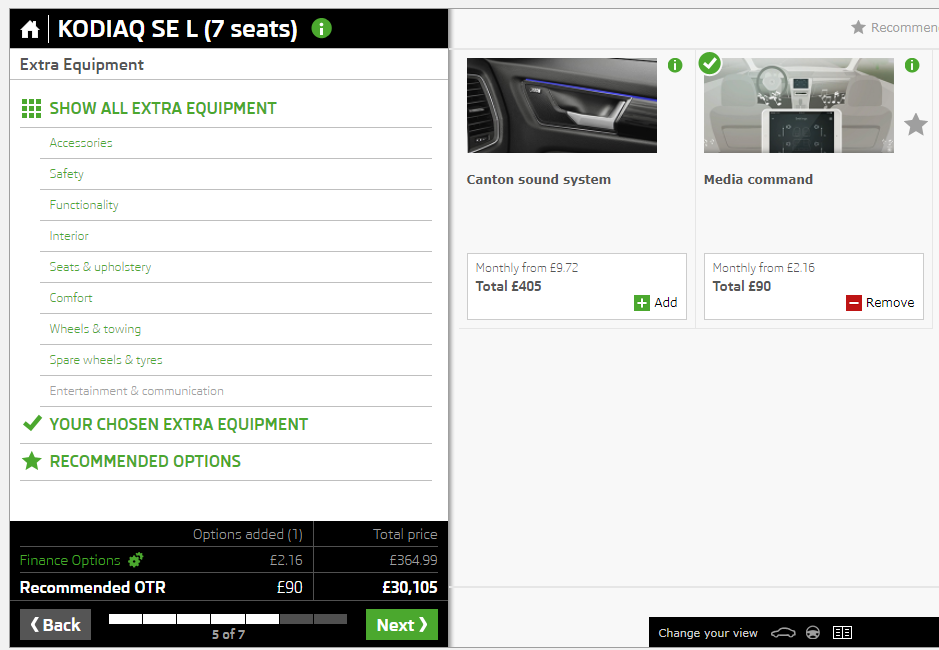This screenshot has height=650, width=939.
Task: Click the green star icon for recommended options
Action: (x=32, y=461)
